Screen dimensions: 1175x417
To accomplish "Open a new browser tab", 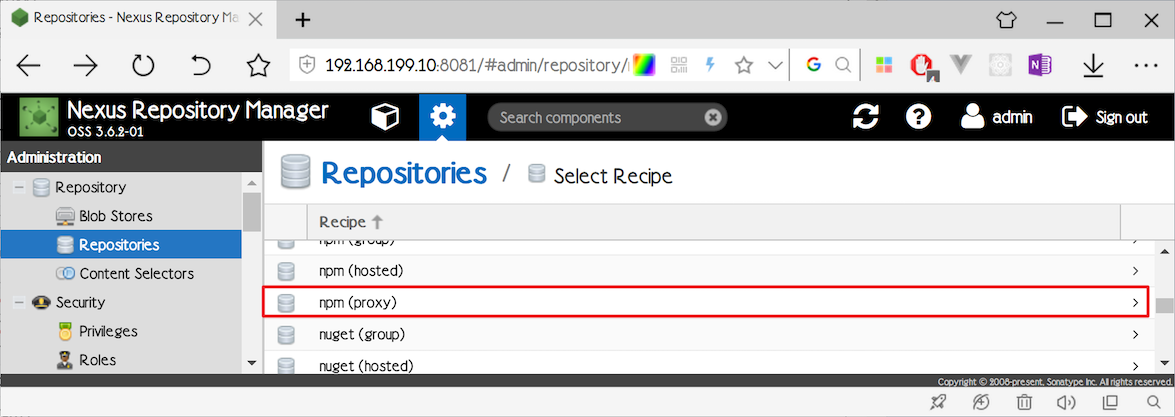I will point(302,20).
